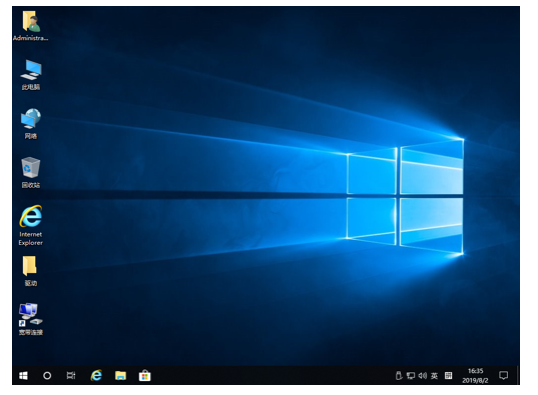Open the Windows Start menu

pyautogui.click(x=23, y=376)
